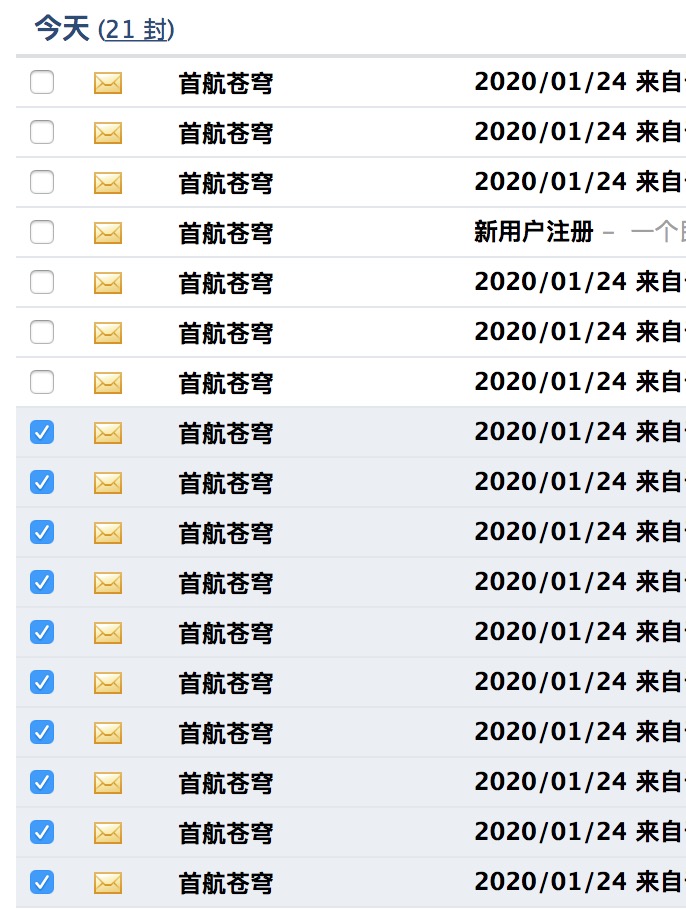Image resolution: width=686 pixels, height=910 pixels.
Task: Uncheck the first highlighted email's checkbox
Action: [42, 432]
